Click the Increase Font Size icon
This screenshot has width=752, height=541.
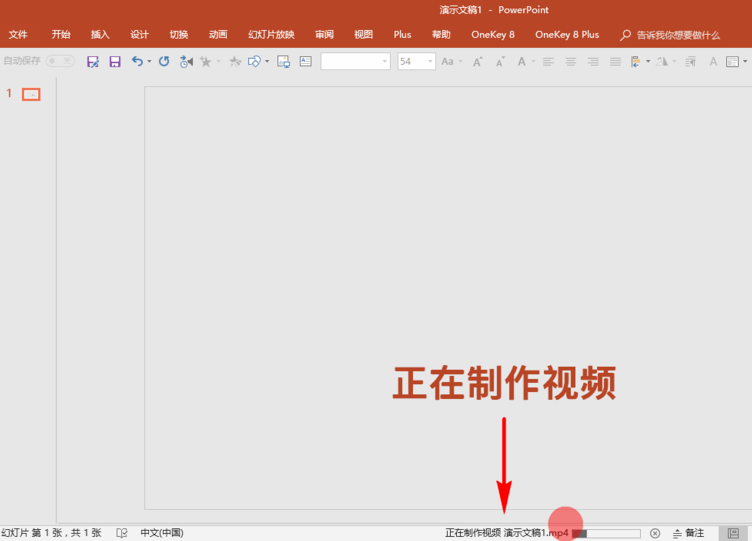477,62
